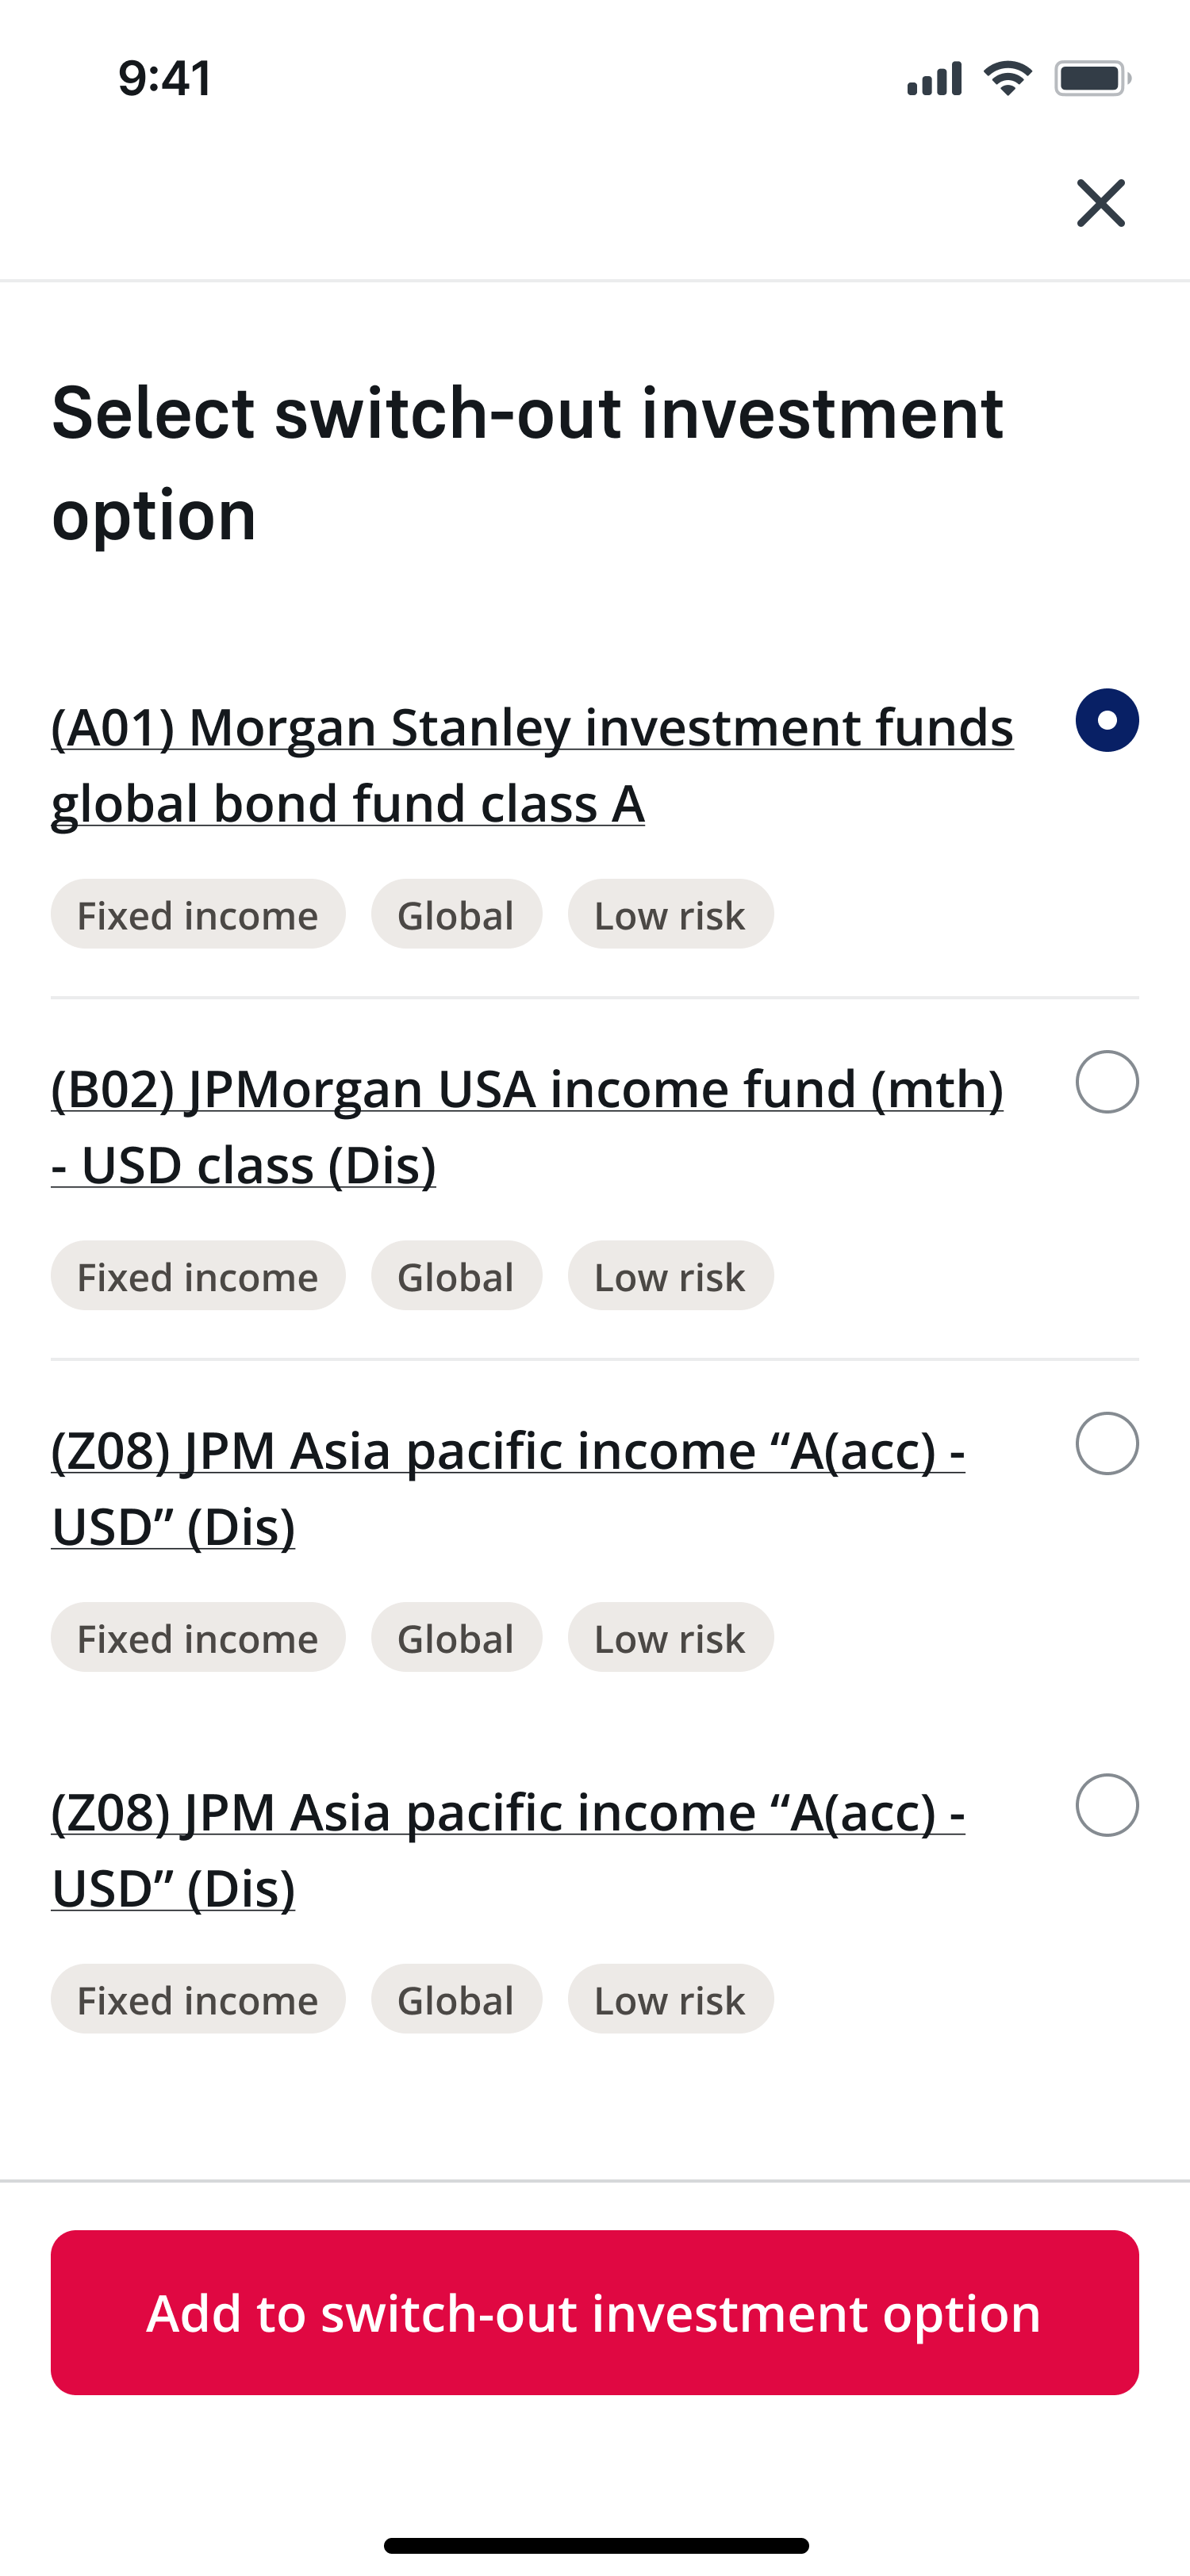Viewport: 1190px width, 2576px height.
Task: Tap the home indicator bar
Action: click(596, 2545)
